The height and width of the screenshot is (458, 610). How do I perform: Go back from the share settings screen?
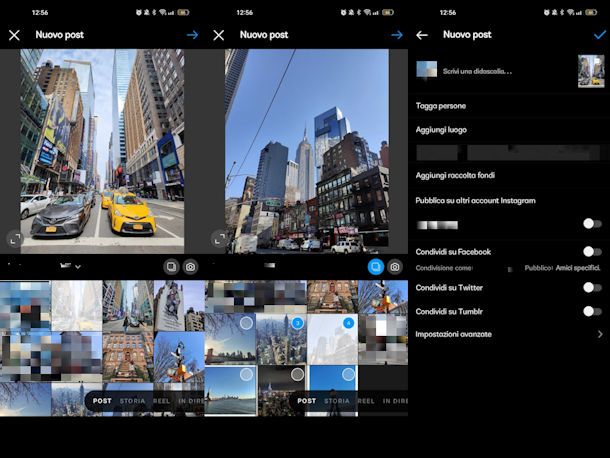(422, 35)
